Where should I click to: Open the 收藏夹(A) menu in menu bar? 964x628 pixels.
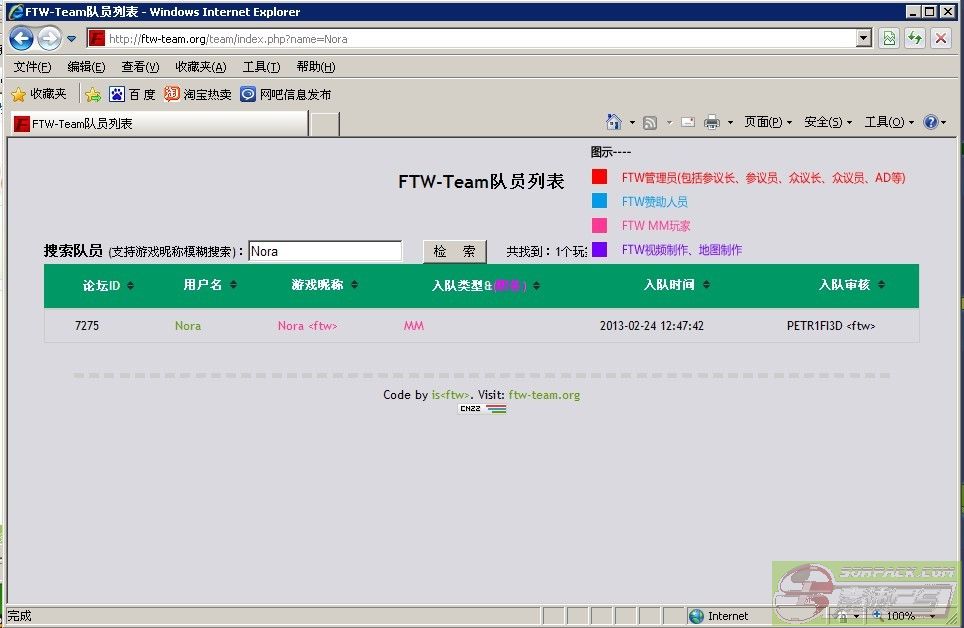[x=200, y=67]
